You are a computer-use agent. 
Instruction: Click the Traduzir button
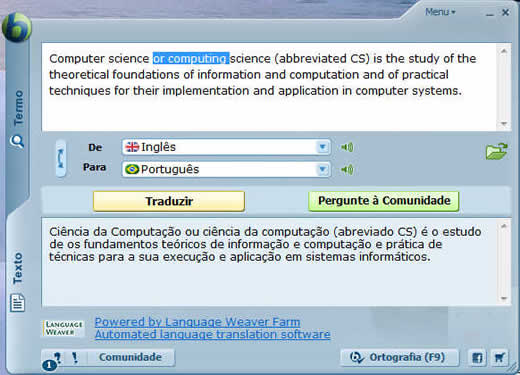pyautogui.click(x=169, y=201)
